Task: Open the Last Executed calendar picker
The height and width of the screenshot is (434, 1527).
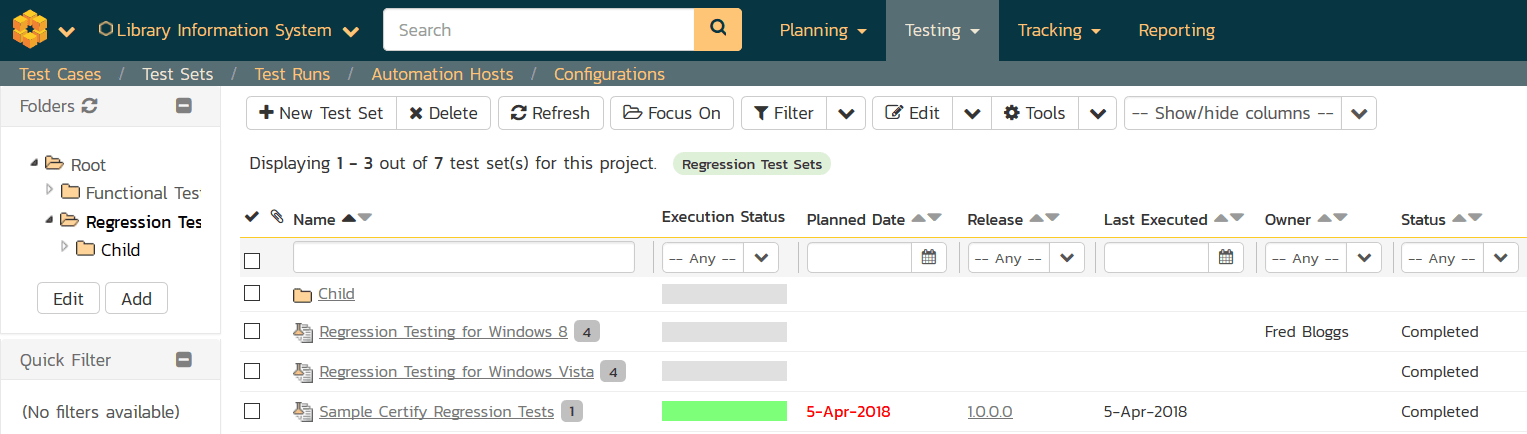Action: [x=1226, y=258]
